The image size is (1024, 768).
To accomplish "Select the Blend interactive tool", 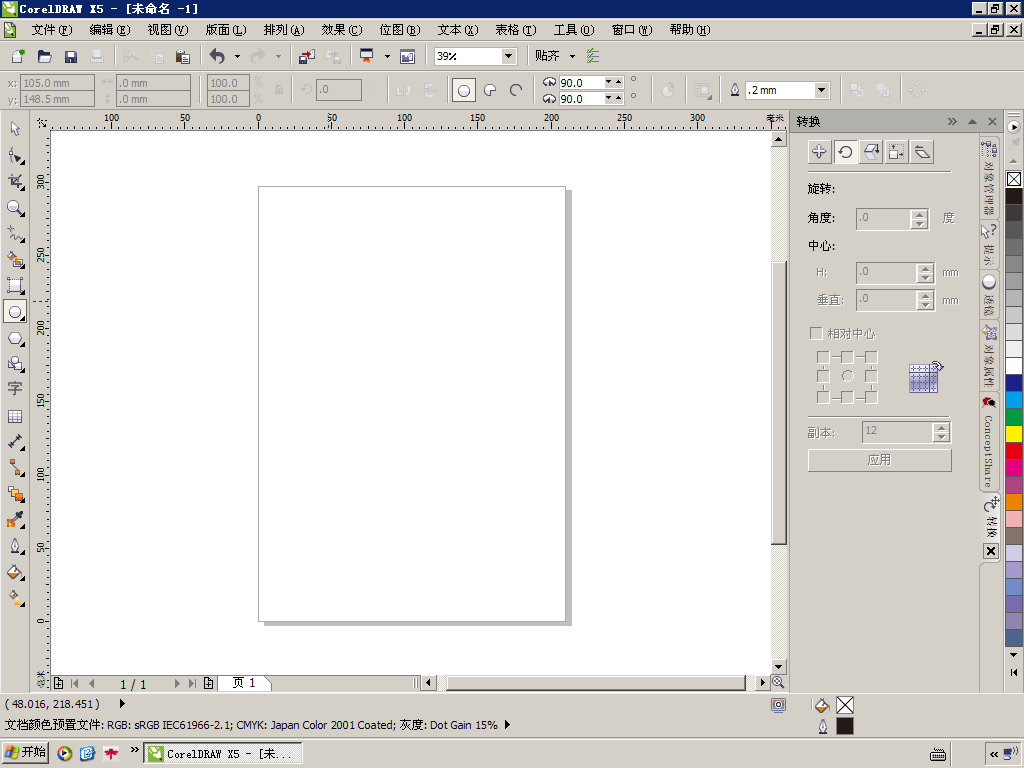I will point(15,494).
